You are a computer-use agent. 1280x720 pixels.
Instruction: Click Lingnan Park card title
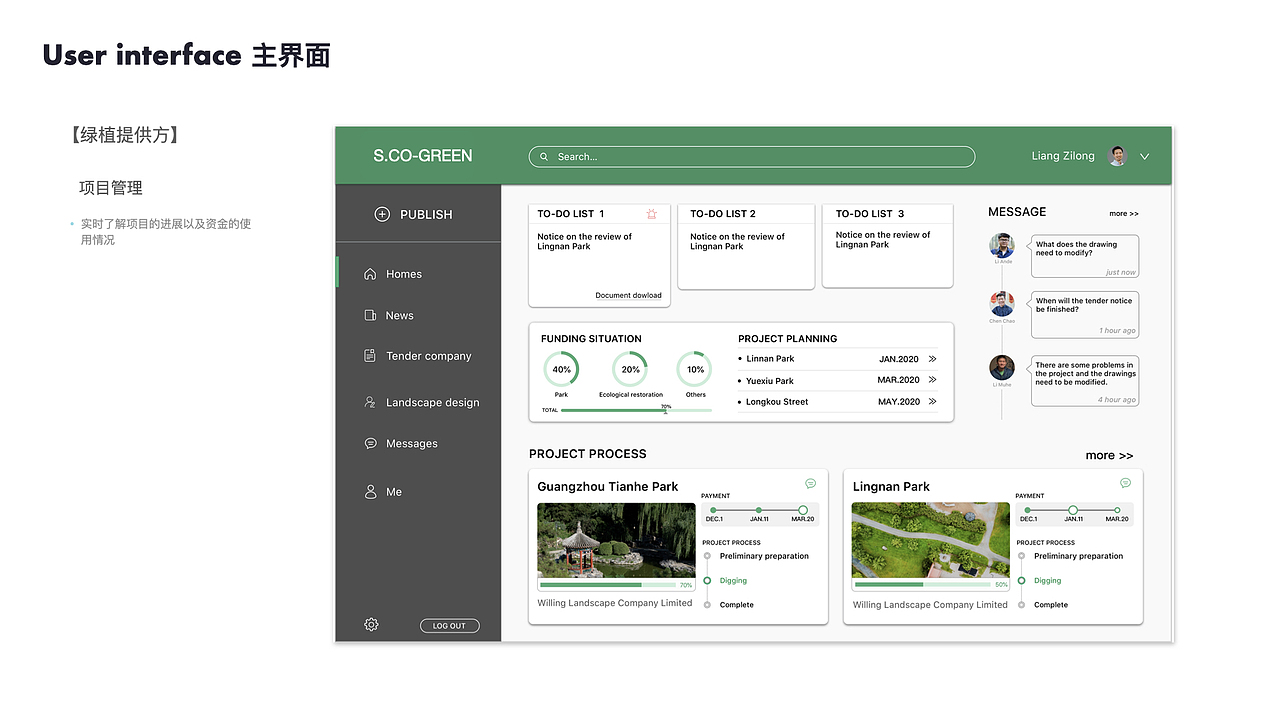891,487
